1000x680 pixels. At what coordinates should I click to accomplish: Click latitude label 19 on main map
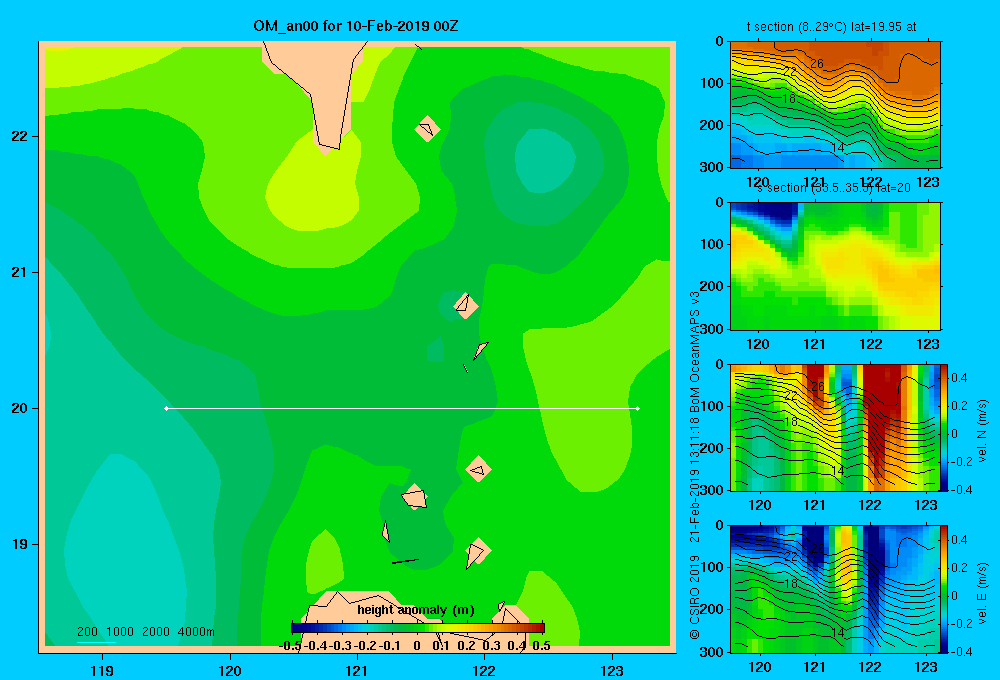click(20, 544)
